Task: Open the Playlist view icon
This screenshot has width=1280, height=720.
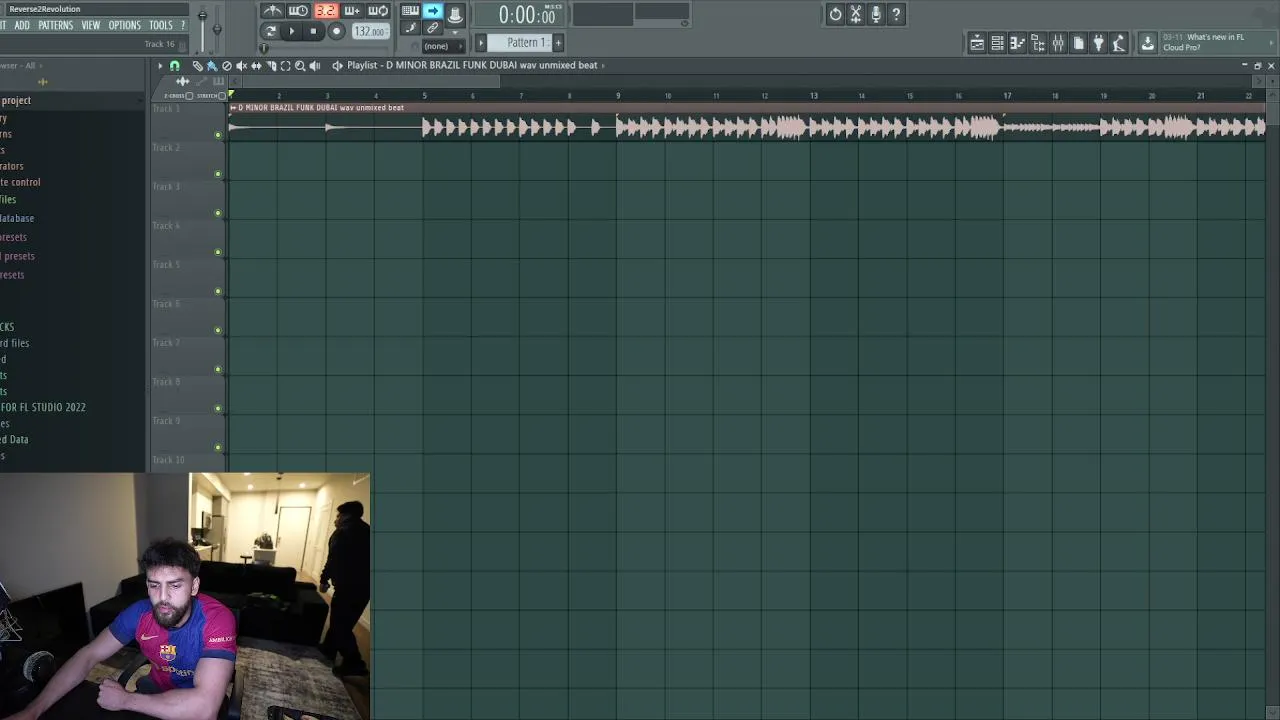Action: 977,43
